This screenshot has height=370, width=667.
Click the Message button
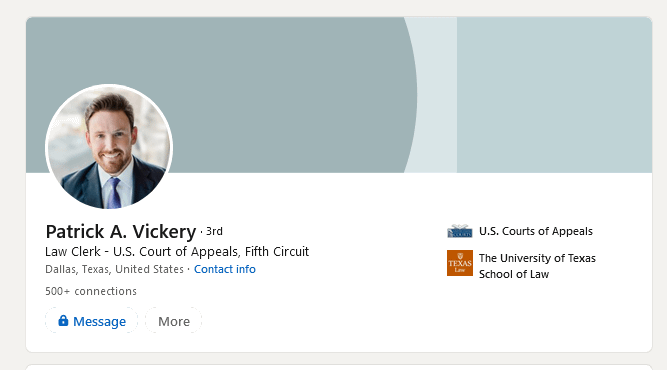click(91, 321)
